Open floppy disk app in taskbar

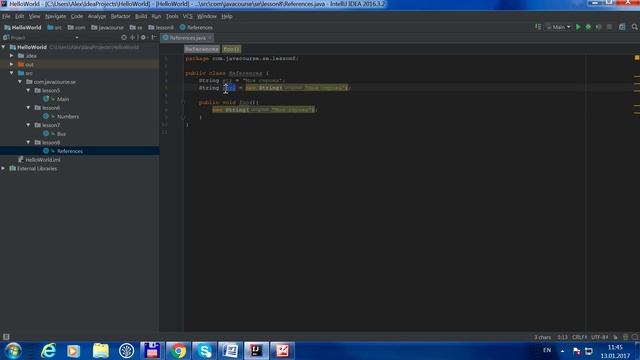click(x=152, y=351)
